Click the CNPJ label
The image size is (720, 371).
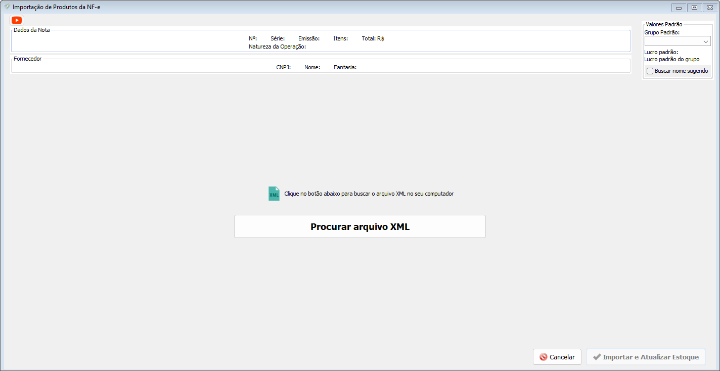[x=283, y=67]
